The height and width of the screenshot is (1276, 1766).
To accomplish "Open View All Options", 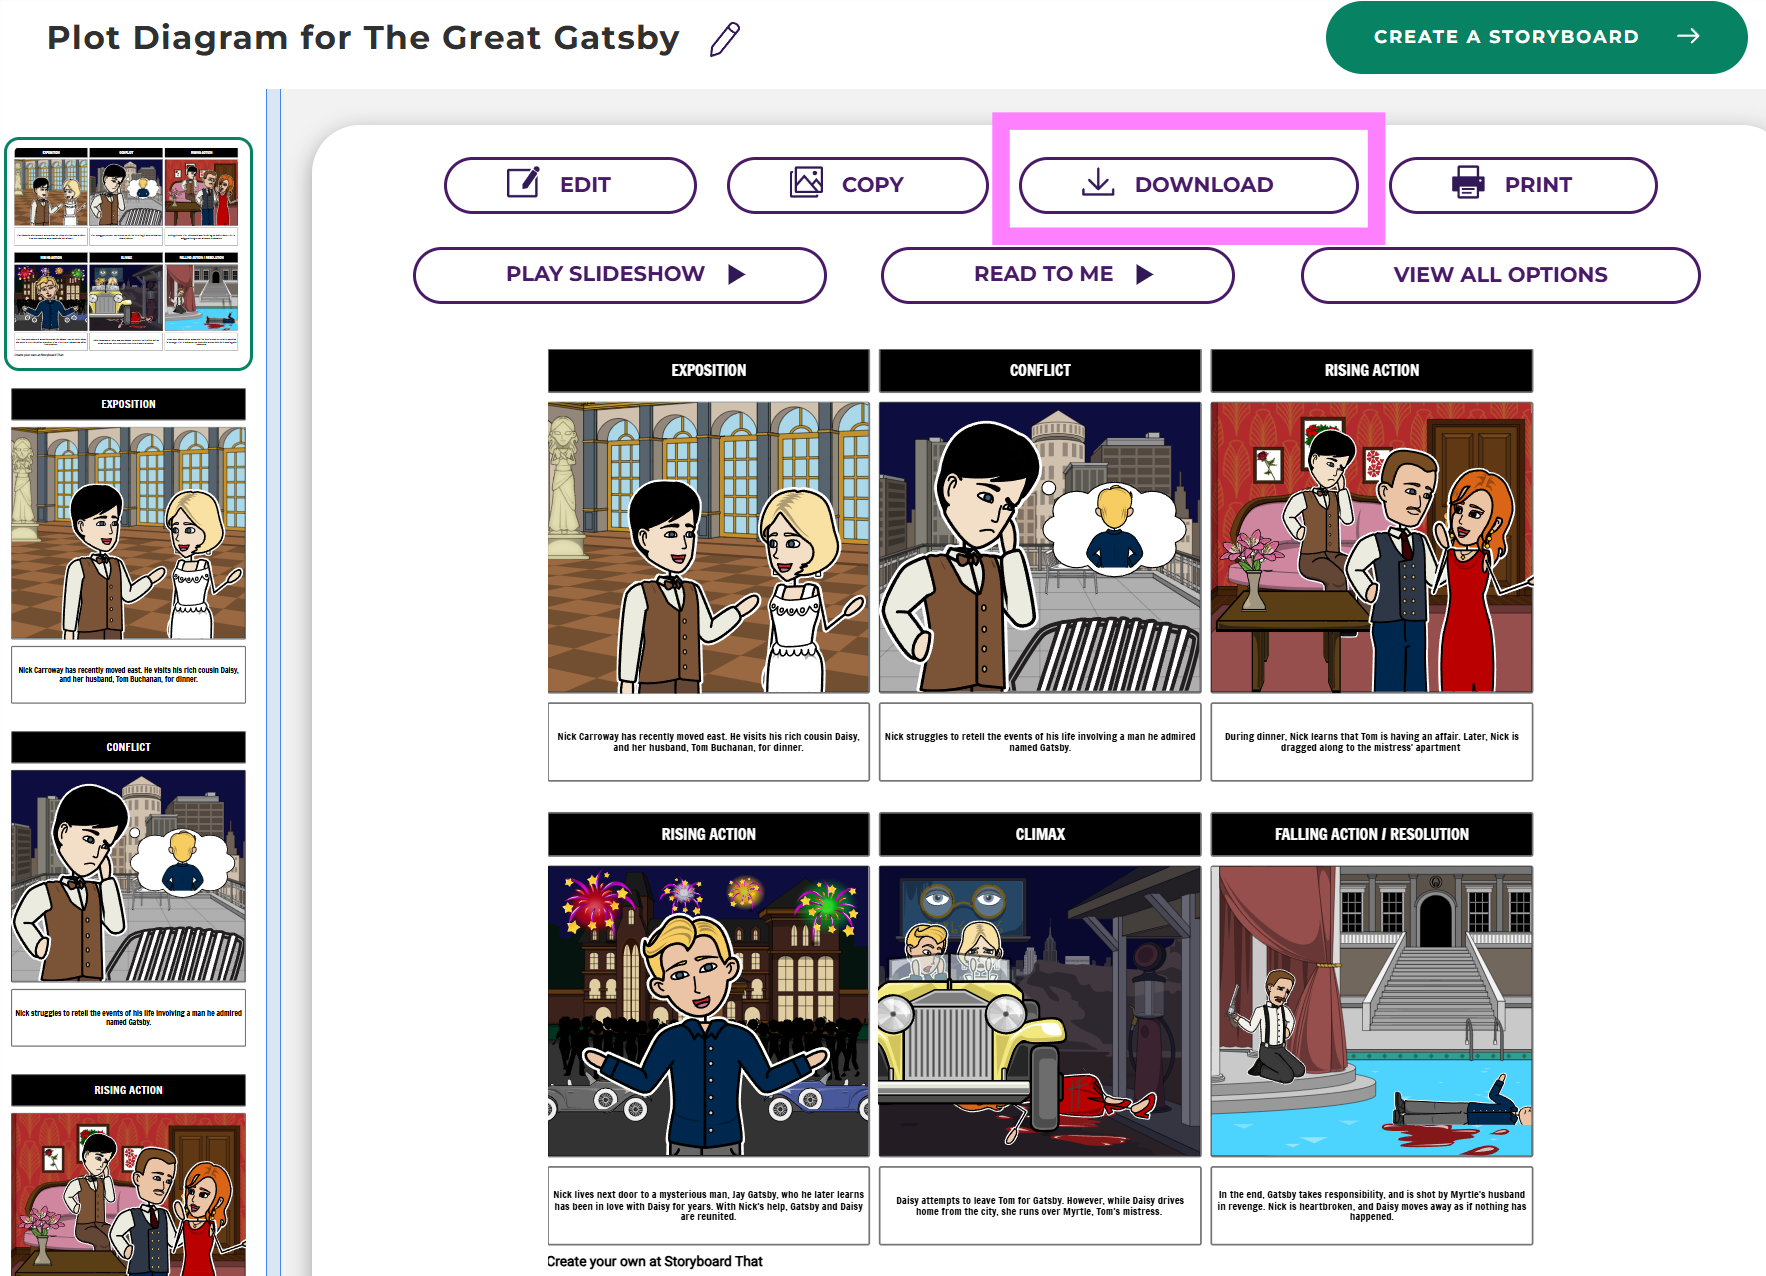I will (x=1500, y=275).
